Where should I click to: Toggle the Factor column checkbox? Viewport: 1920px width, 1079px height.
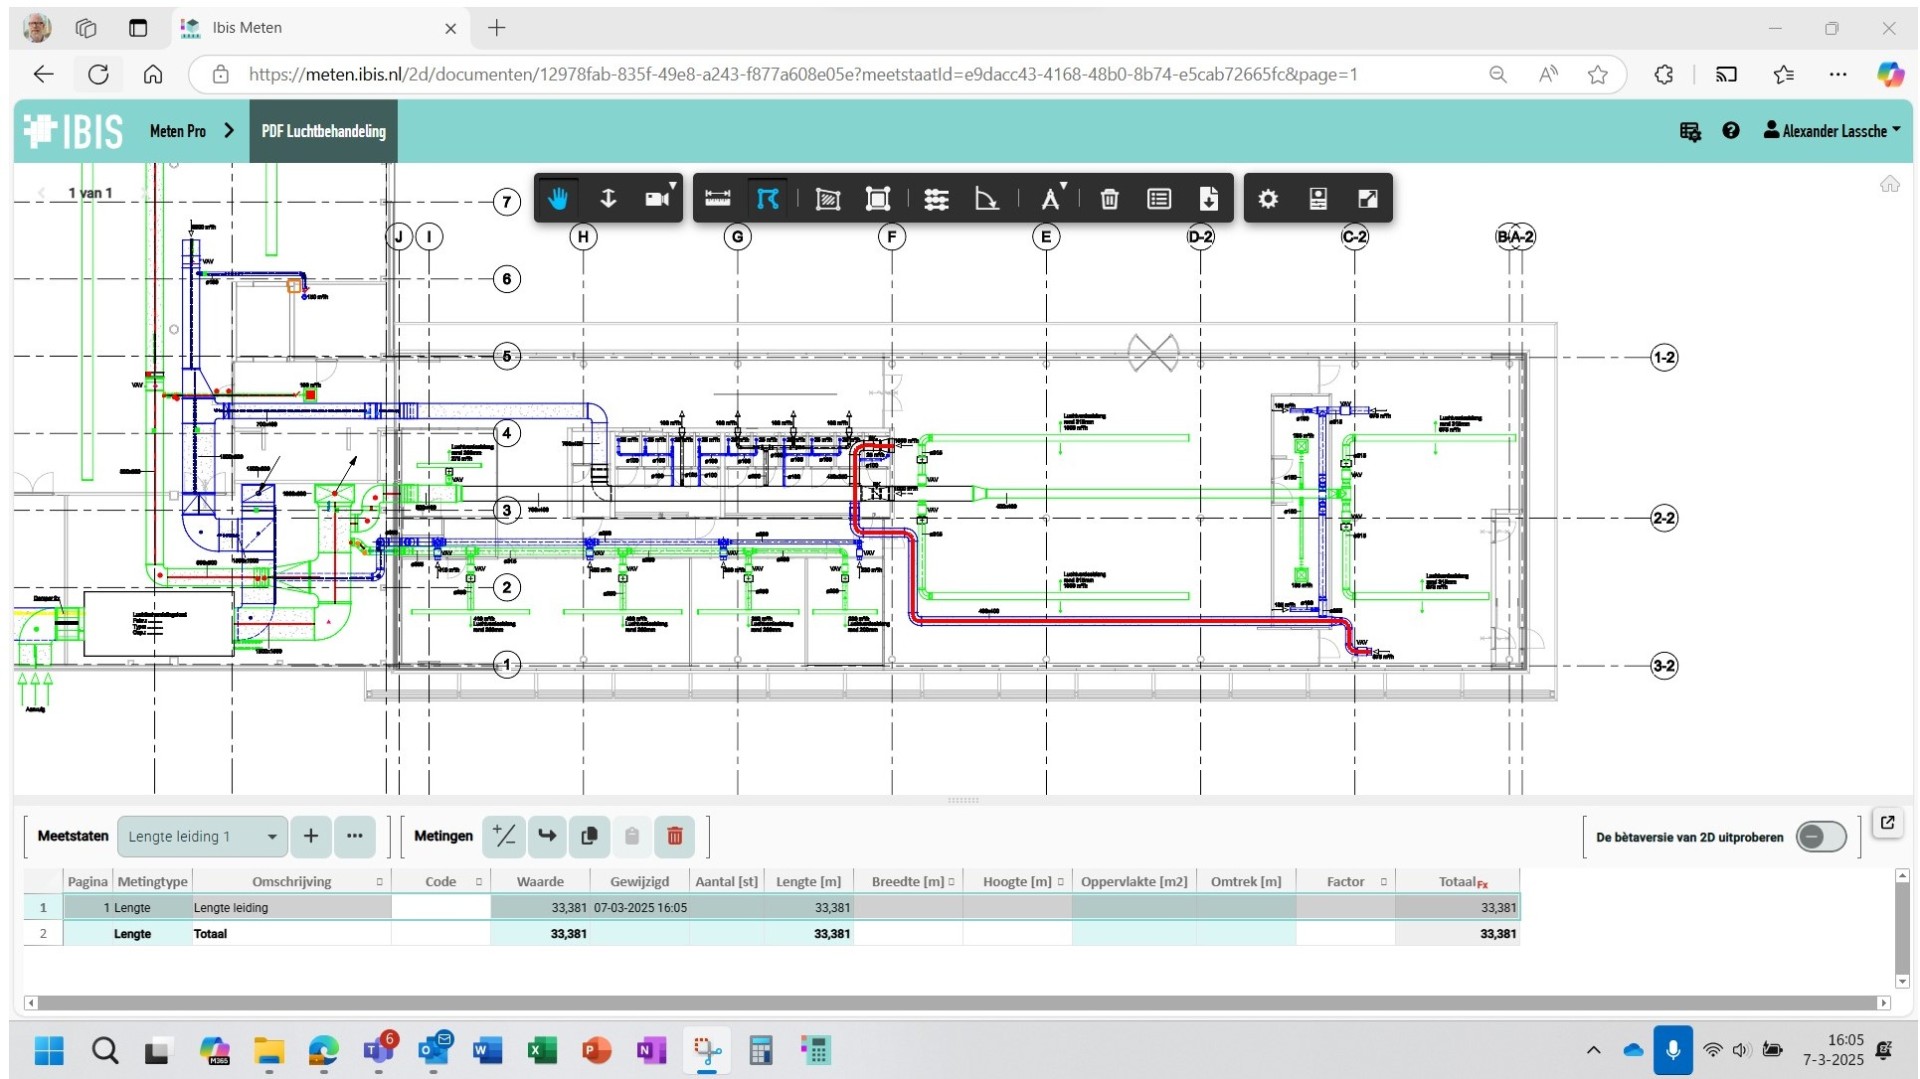(x=1383, y=882)
